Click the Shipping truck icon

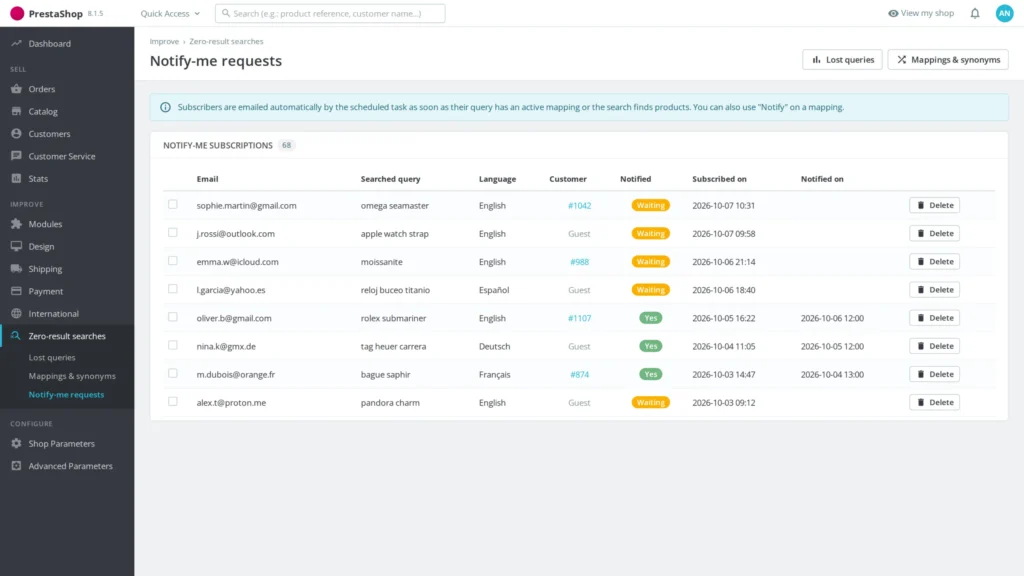click(16, 268)
